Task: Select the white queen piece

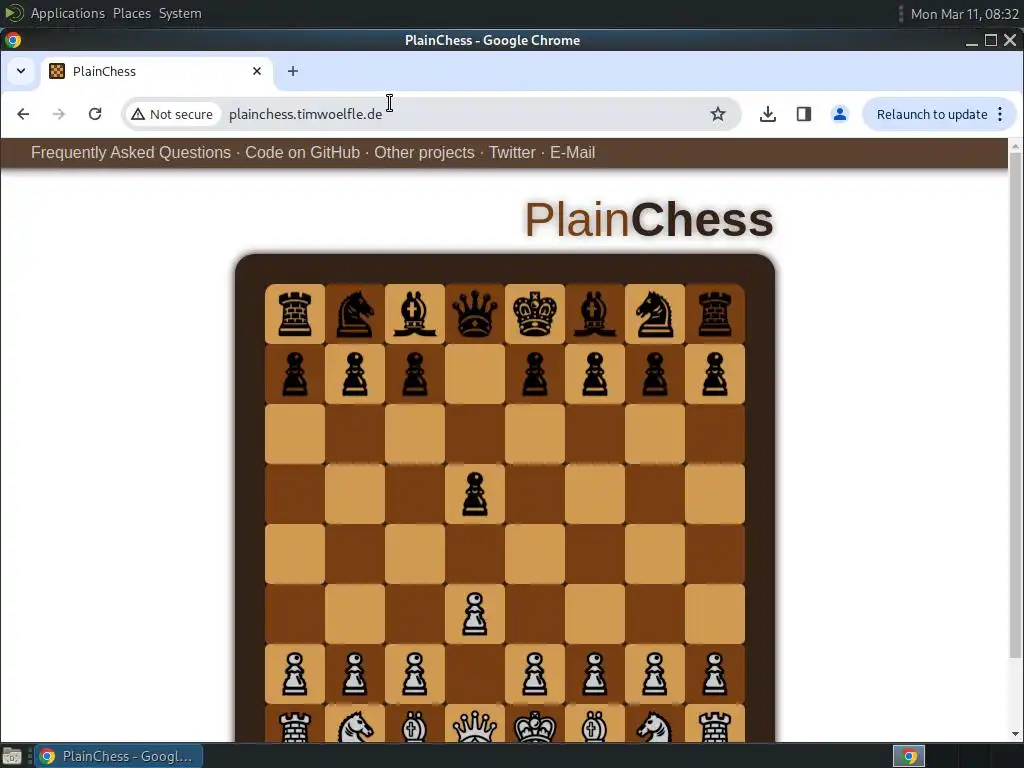Action: (x=475, y=726)
